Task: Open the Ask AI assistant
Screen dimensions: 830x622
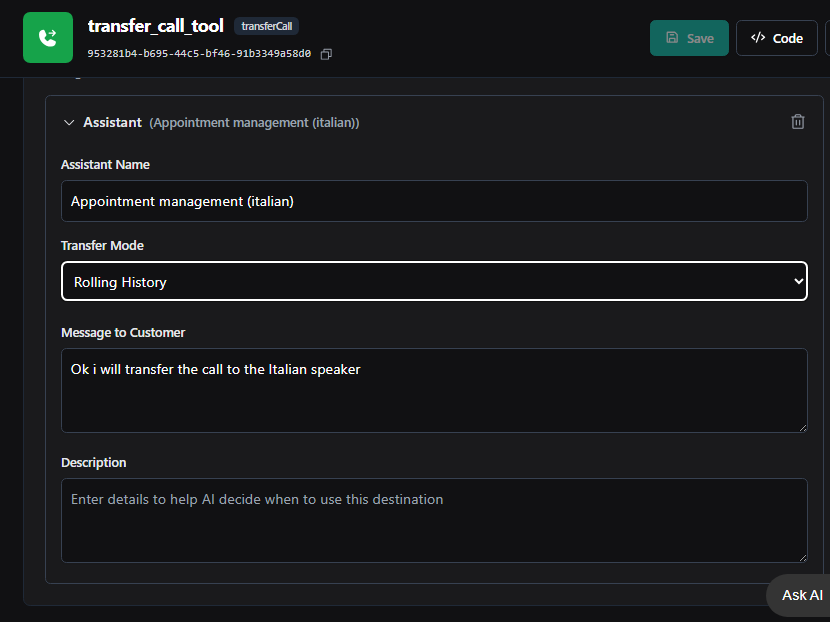Action: [801, 595]
